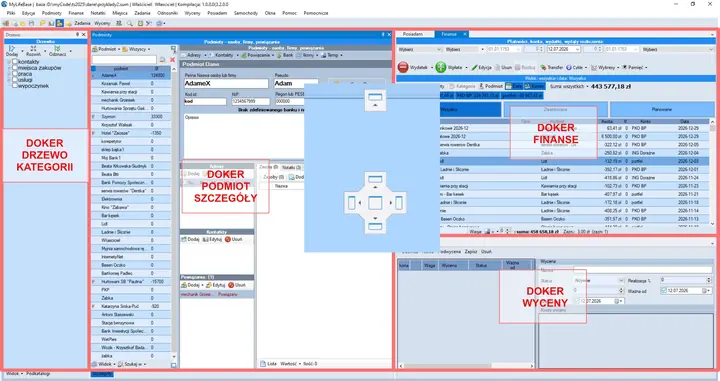
Task: Click the red Wydatek minus icon
Action: click(x=403, y=67)
